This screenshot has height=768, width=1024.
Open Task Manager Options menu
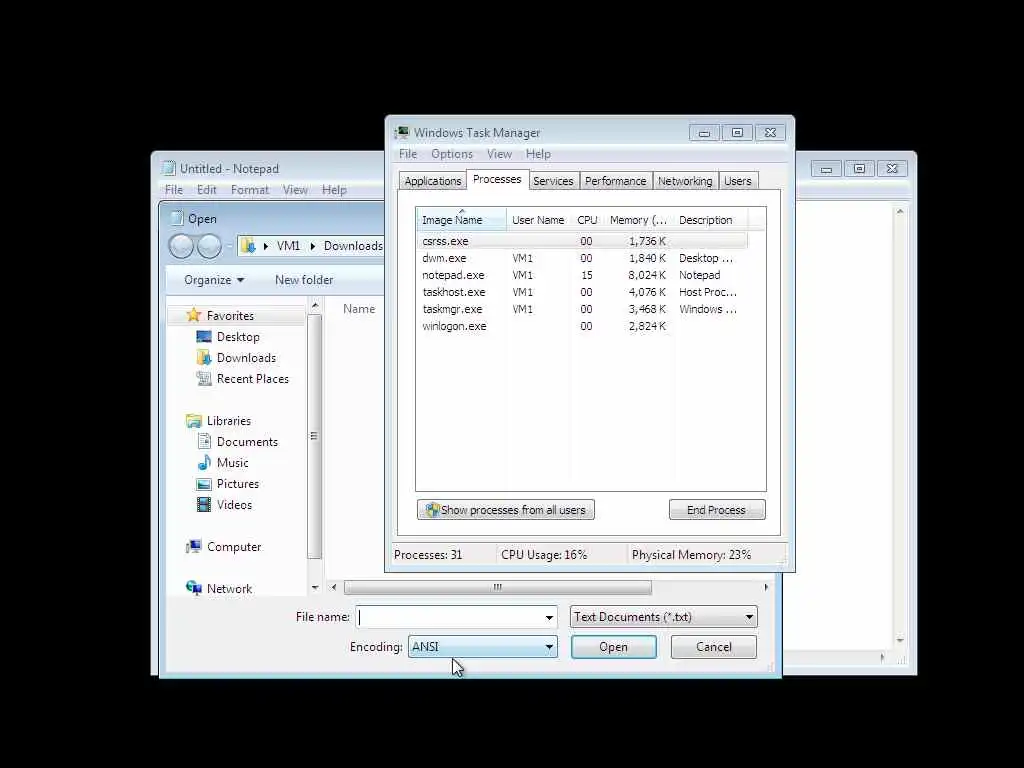tap(451, 154)
